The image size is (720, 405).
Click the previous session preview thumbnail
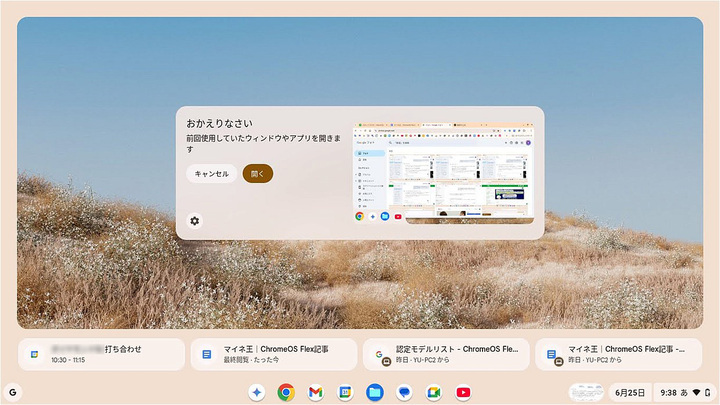(x=443, y=174)
